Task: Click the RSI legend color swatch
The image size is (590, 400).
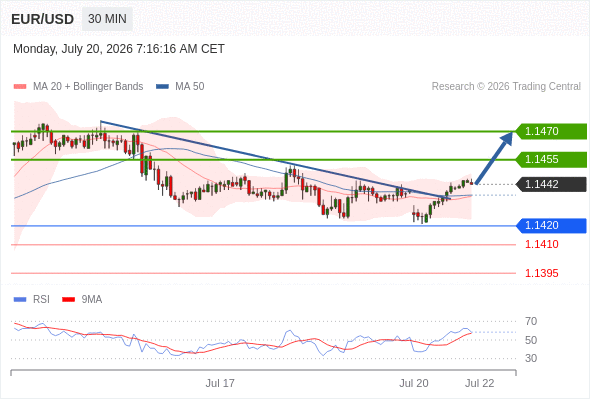Action: click(20, 300)
